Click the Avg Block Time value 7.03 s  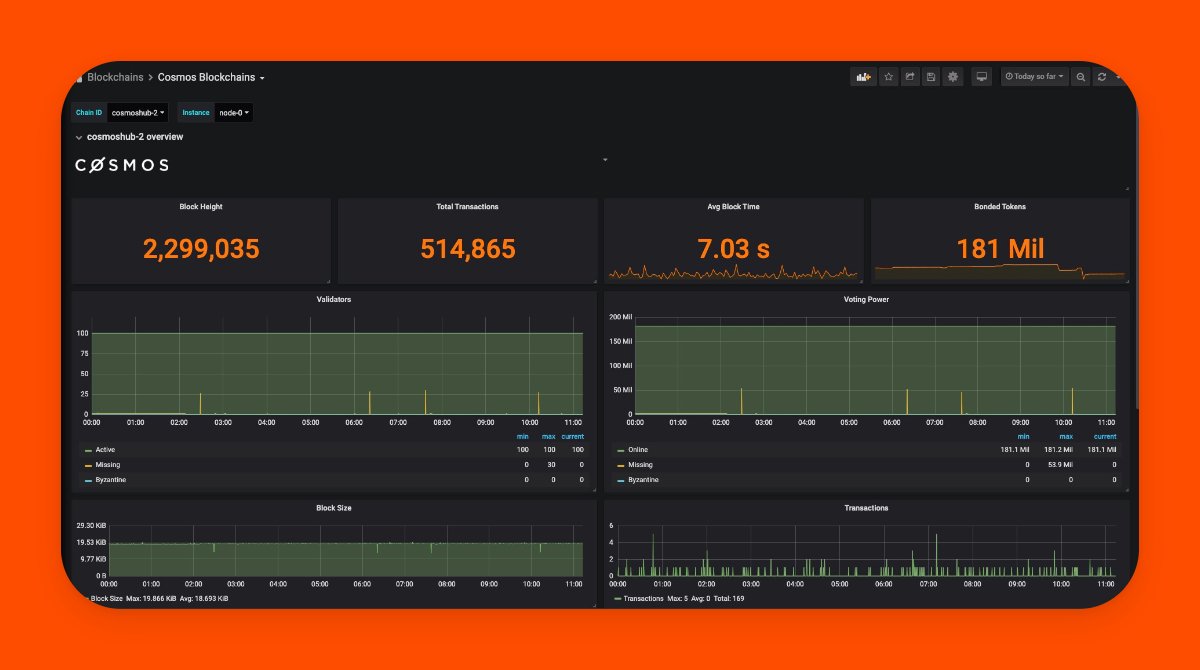tap(733, 248)
